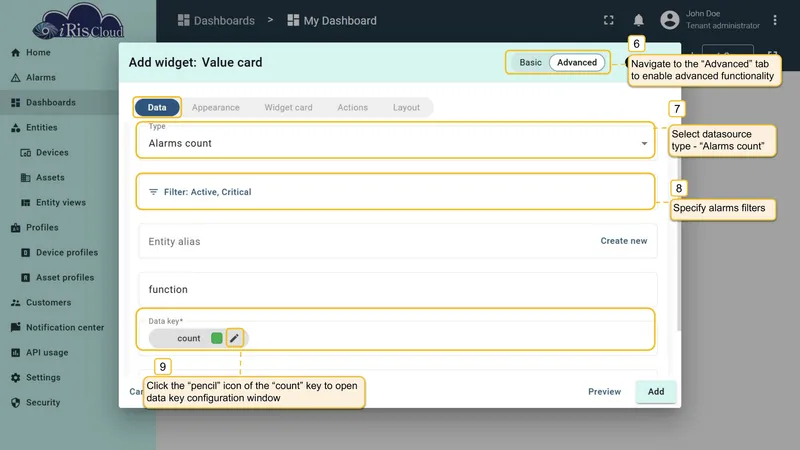The width and height of the screenshot is (800, 450).
Task: Switch to Advanced mode
Action: pyautogui.click(x=577, y=62)
